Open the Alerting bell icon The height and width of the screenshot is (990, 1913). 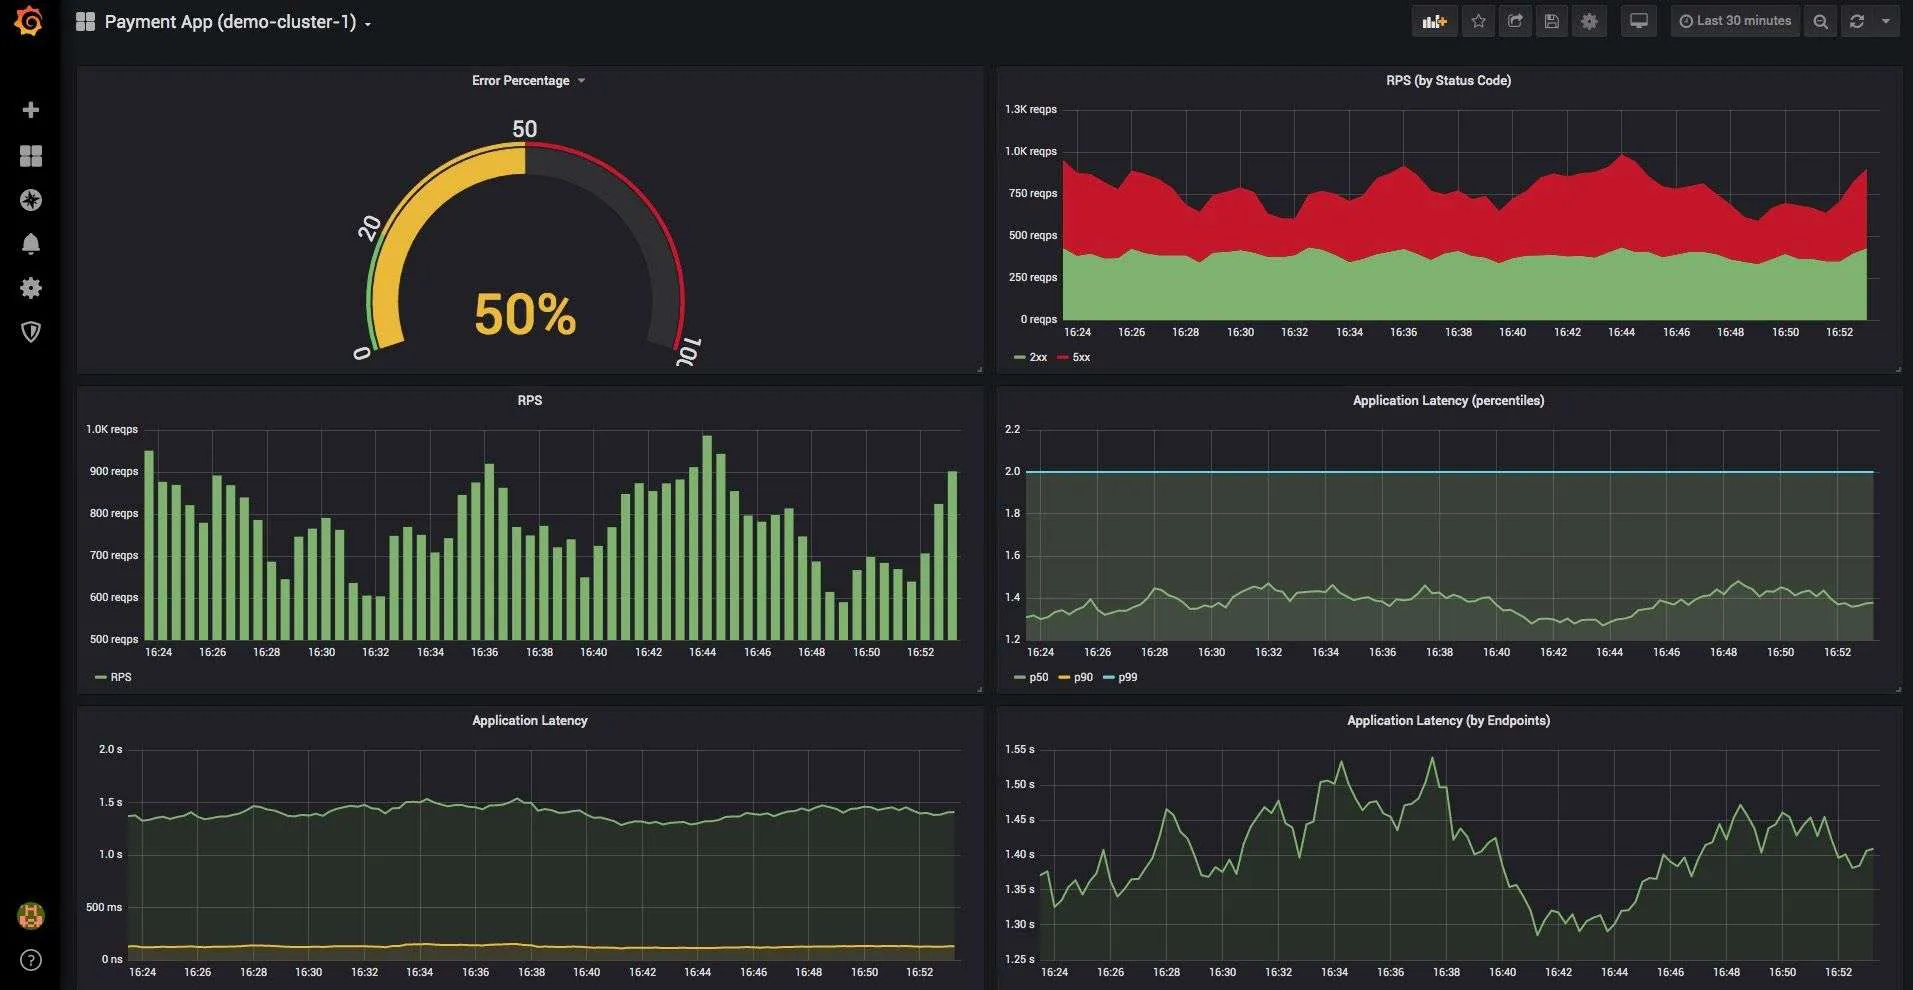pyautogui.click(x=31, y=244)
